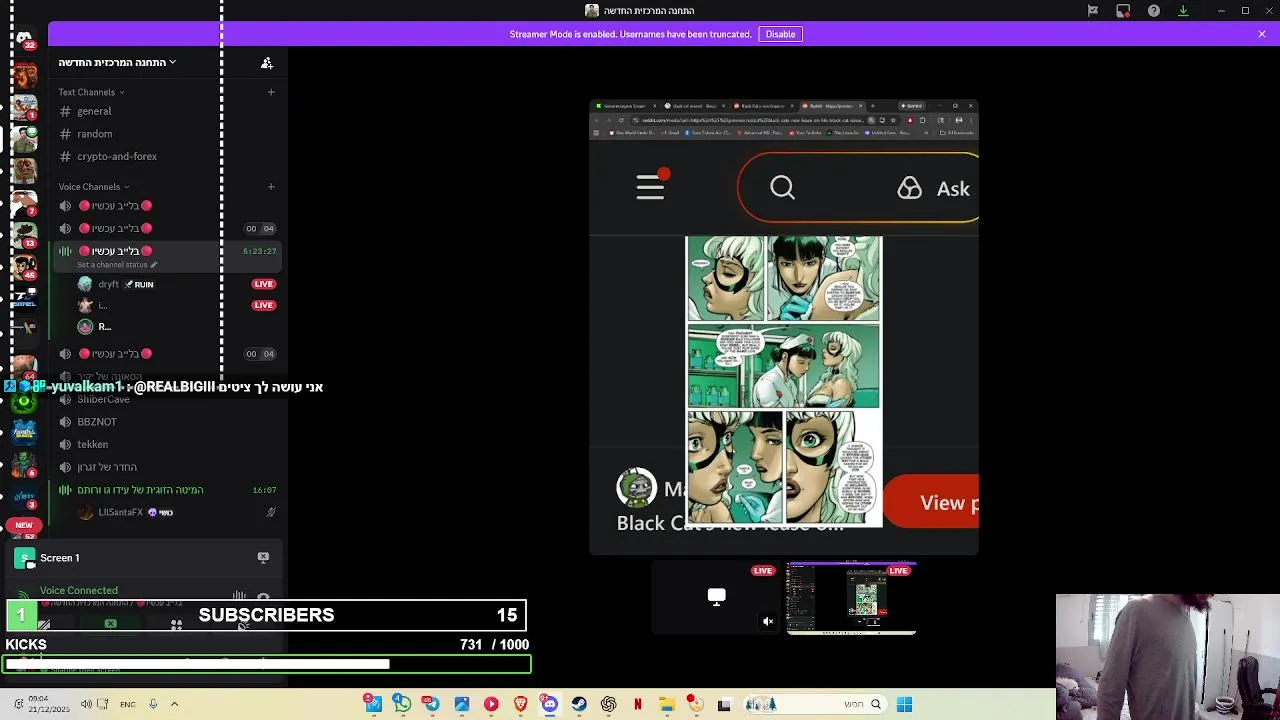The width and height of the screenshot is (1280, 720).
Task: Select user LilSantaFX in voice channel
Action: (125, 513)
